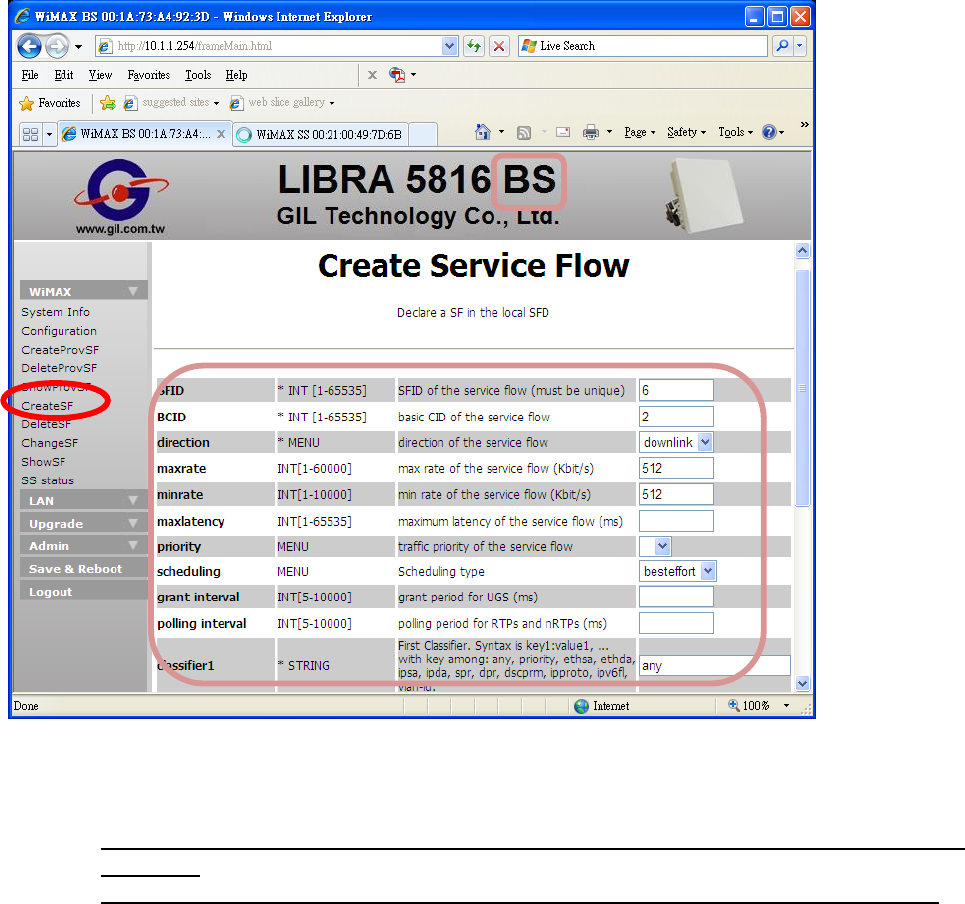Click the BCID input field
The image size is (965, 904).
(676, 417)
